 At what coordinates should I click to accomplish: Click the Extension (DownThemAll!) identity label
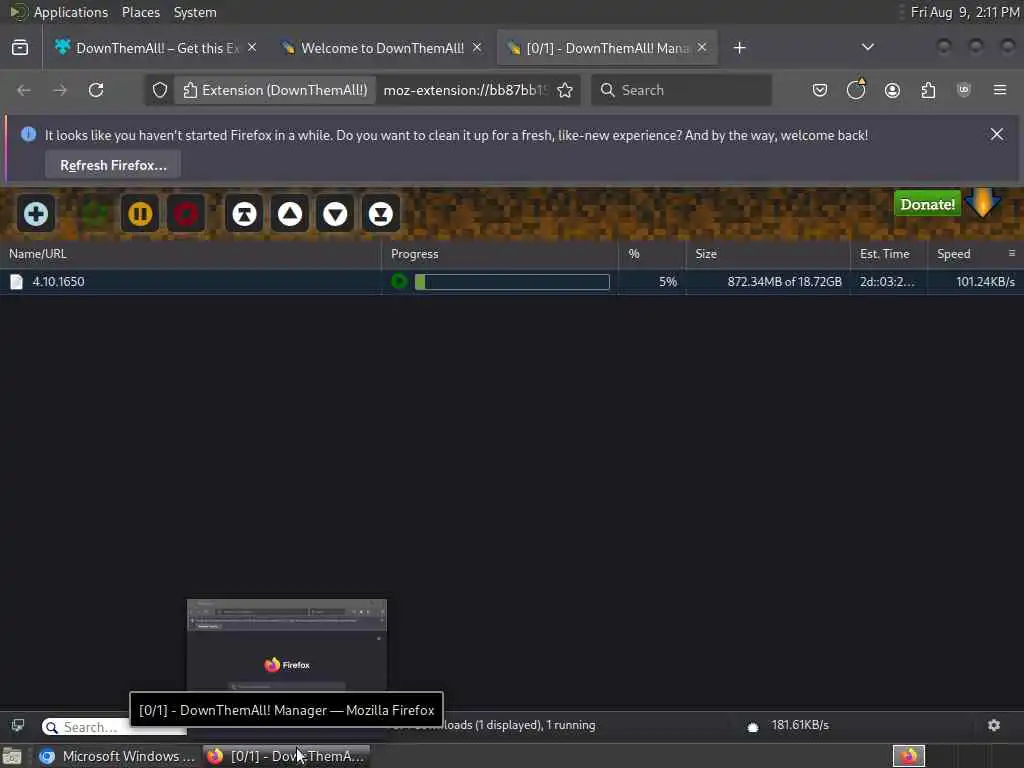click(275, 90)
